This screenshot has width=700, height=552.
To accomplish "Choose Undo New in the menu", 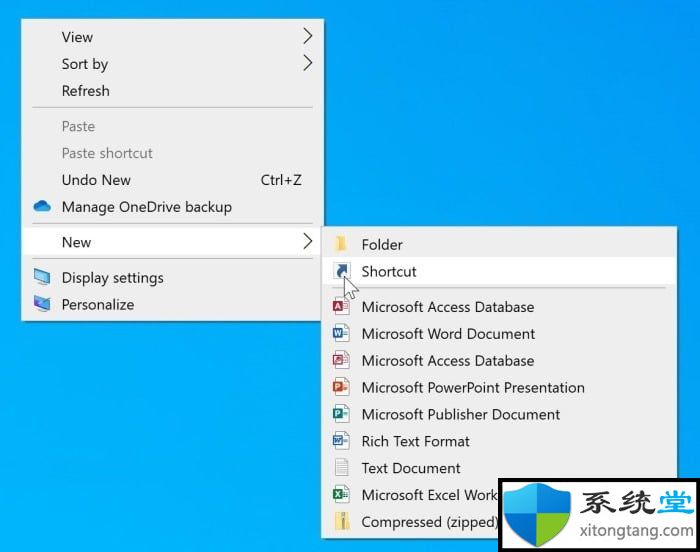I will pos(172,180).
